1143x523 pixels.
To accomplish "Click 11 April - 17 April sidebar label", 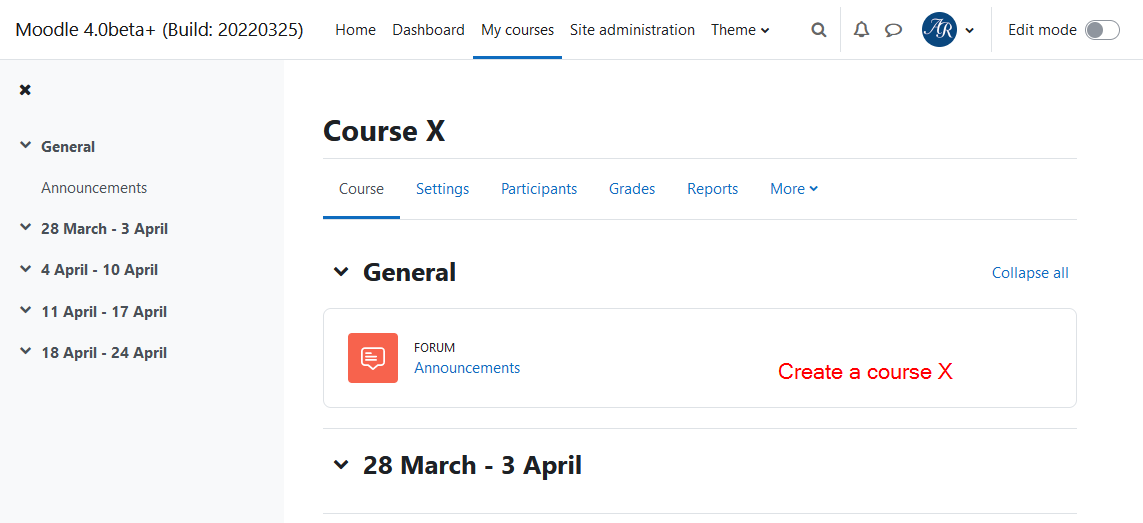I will point(104,311).
